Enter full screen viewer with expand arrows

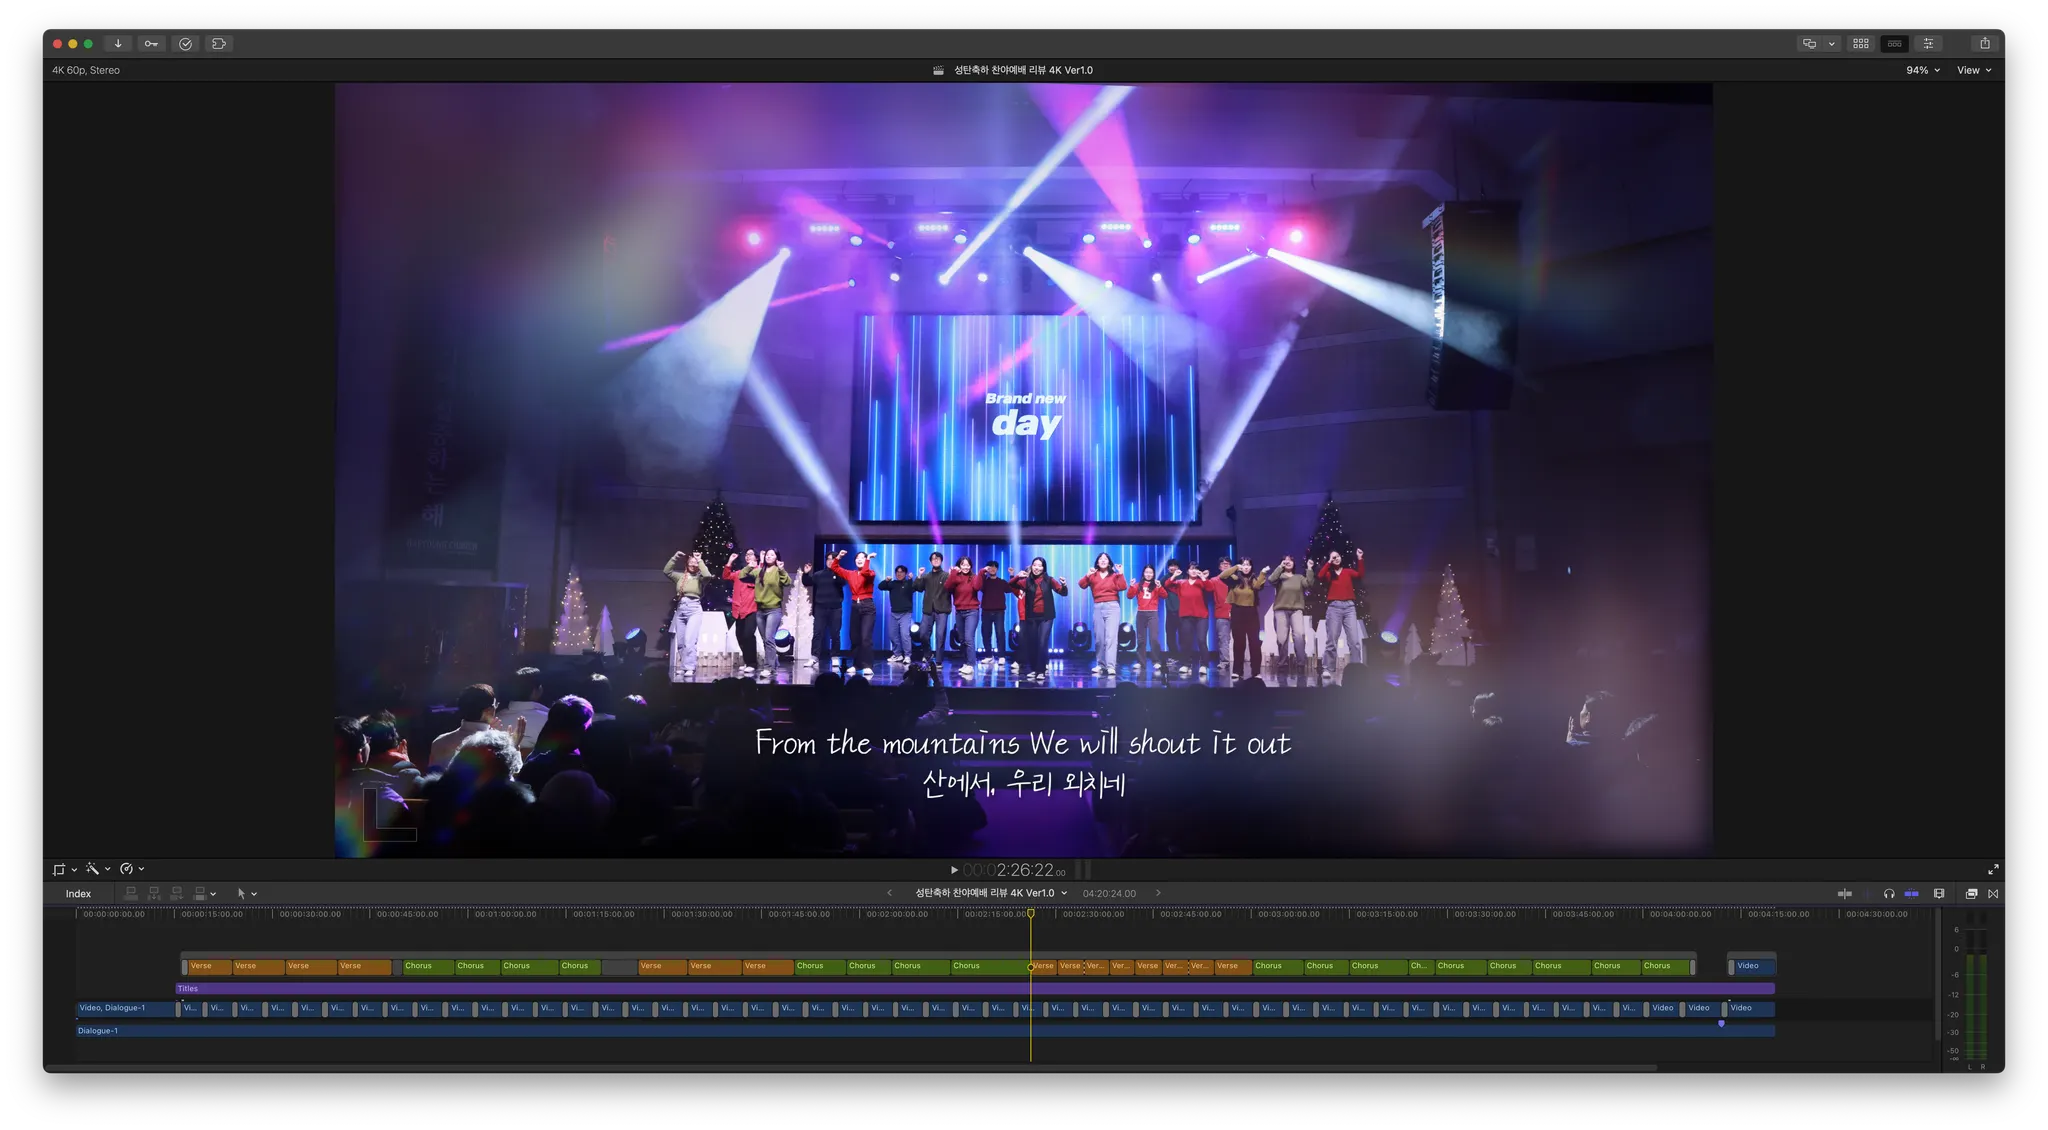pos(1992,870)
